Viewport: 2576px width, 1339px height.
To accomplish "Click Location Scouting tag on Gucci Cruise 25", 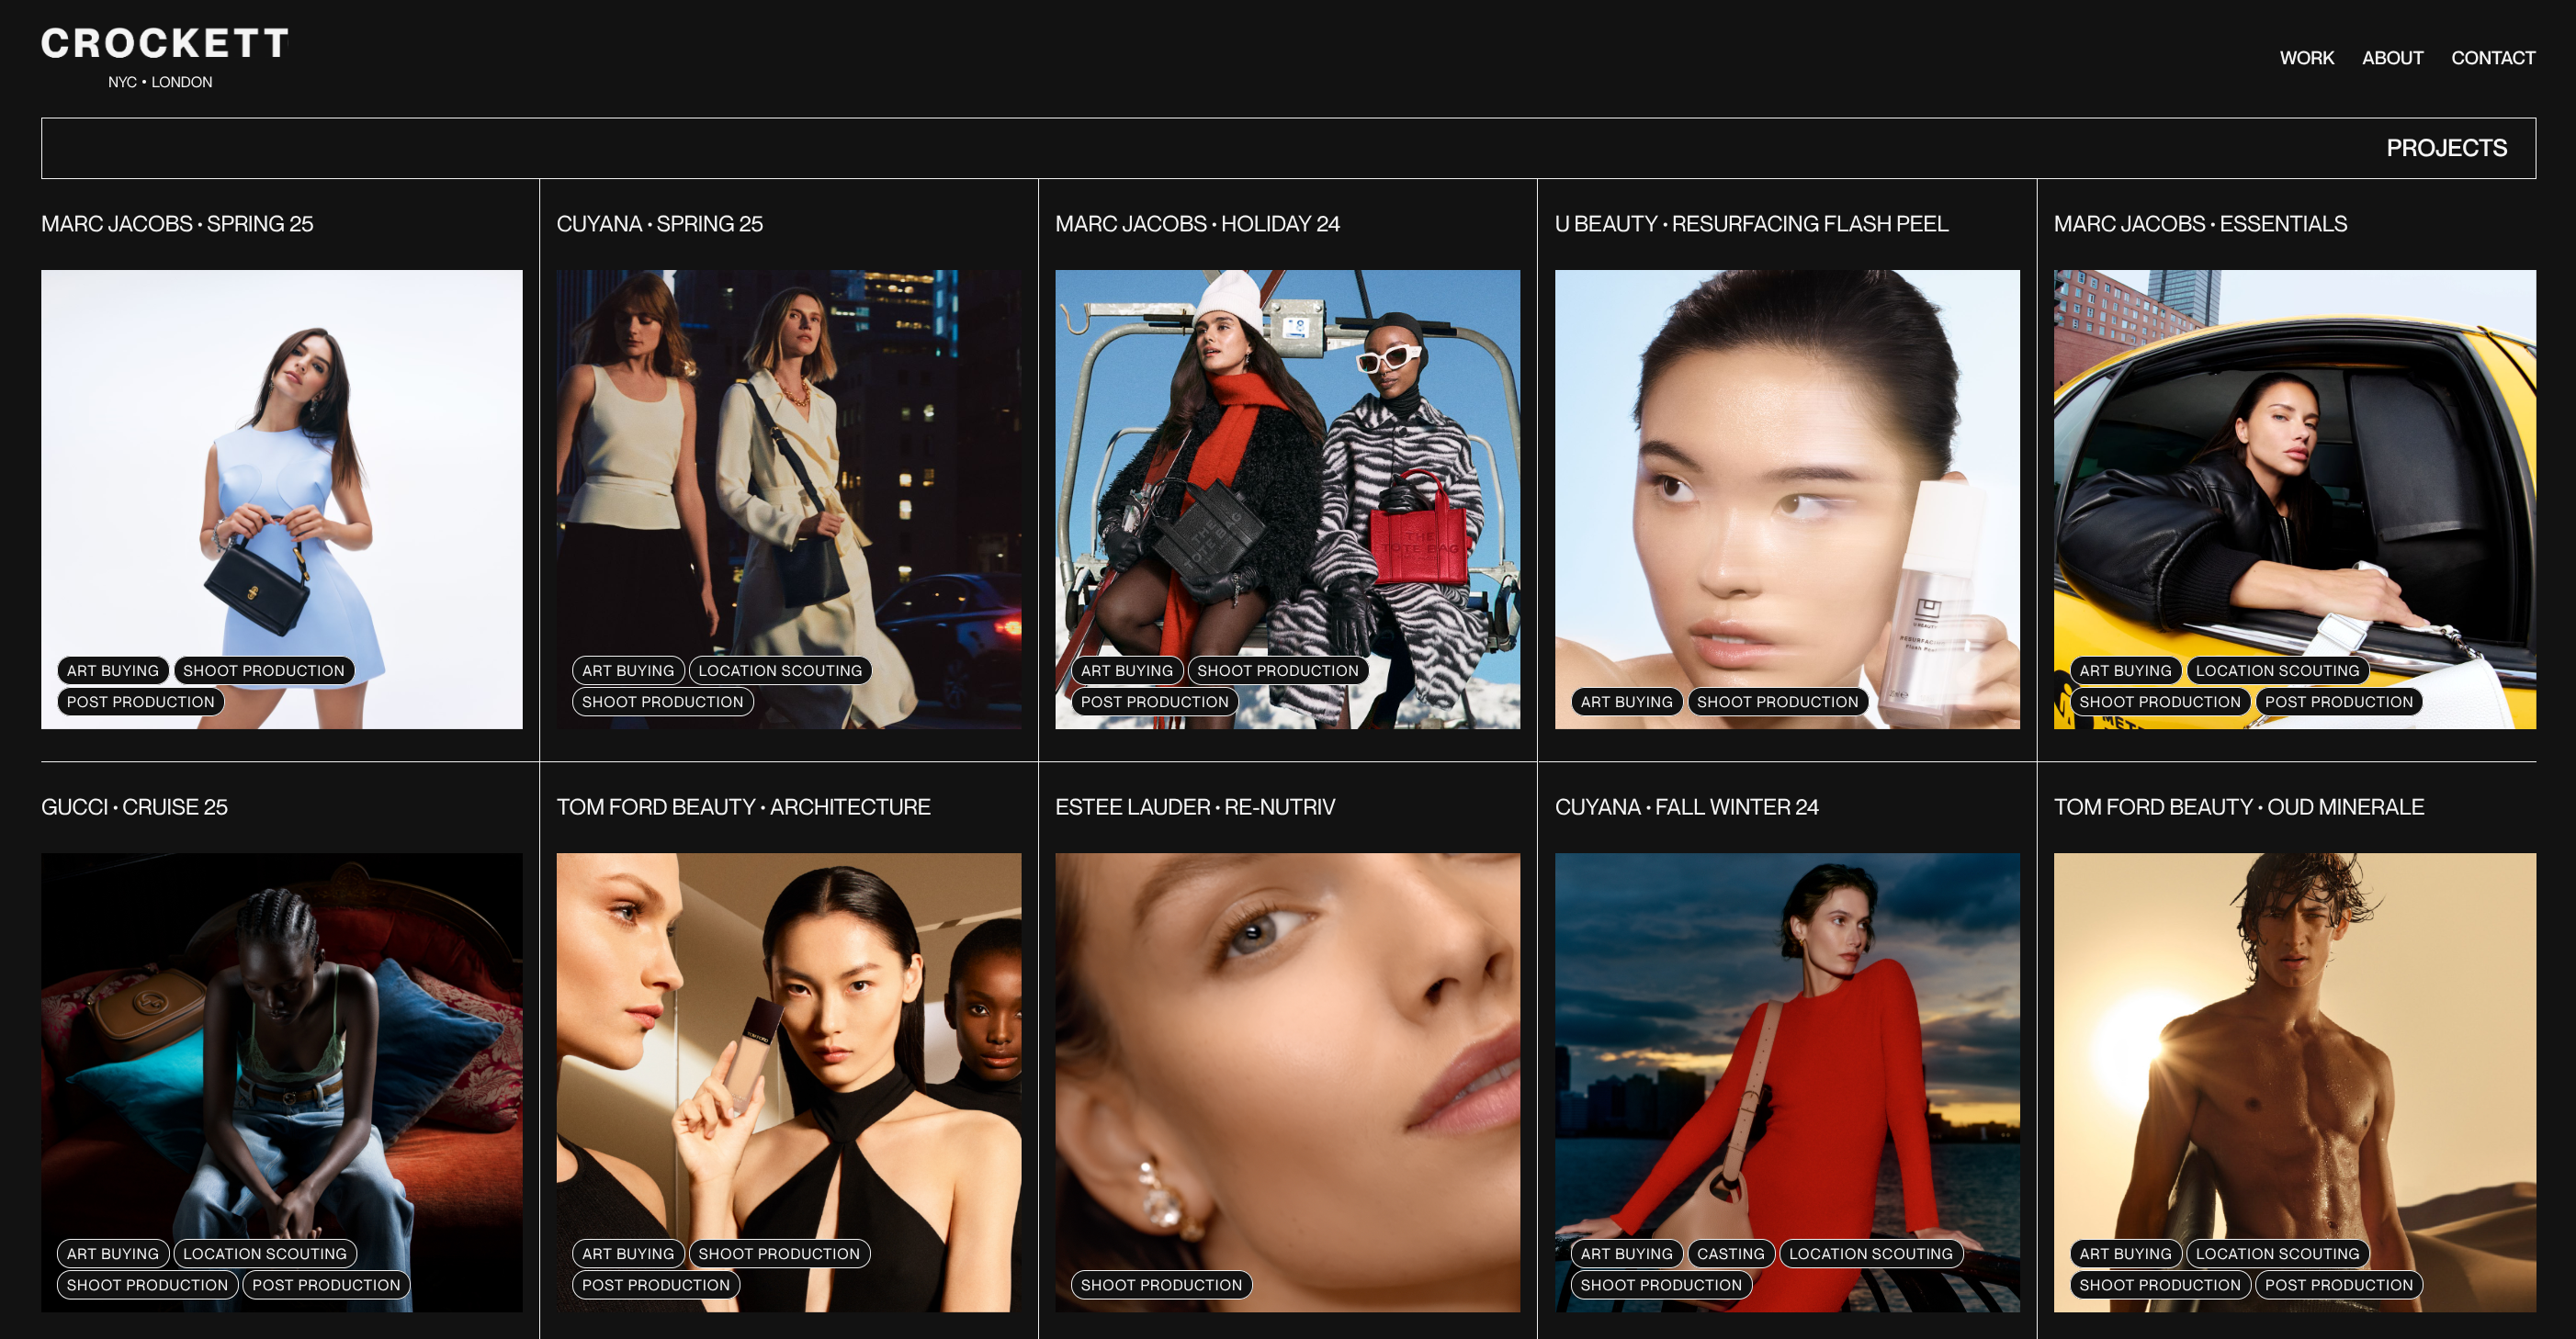I will [x=265, y=1254].
